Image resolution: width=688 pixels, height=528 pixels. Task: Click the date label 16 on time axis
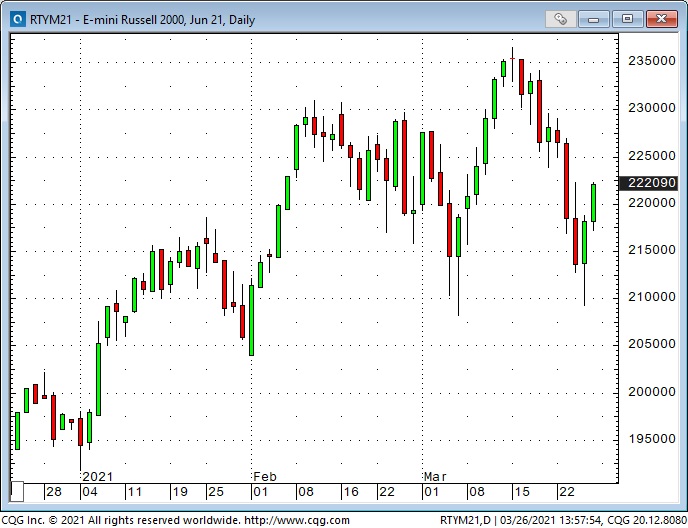tap(351, 492)
